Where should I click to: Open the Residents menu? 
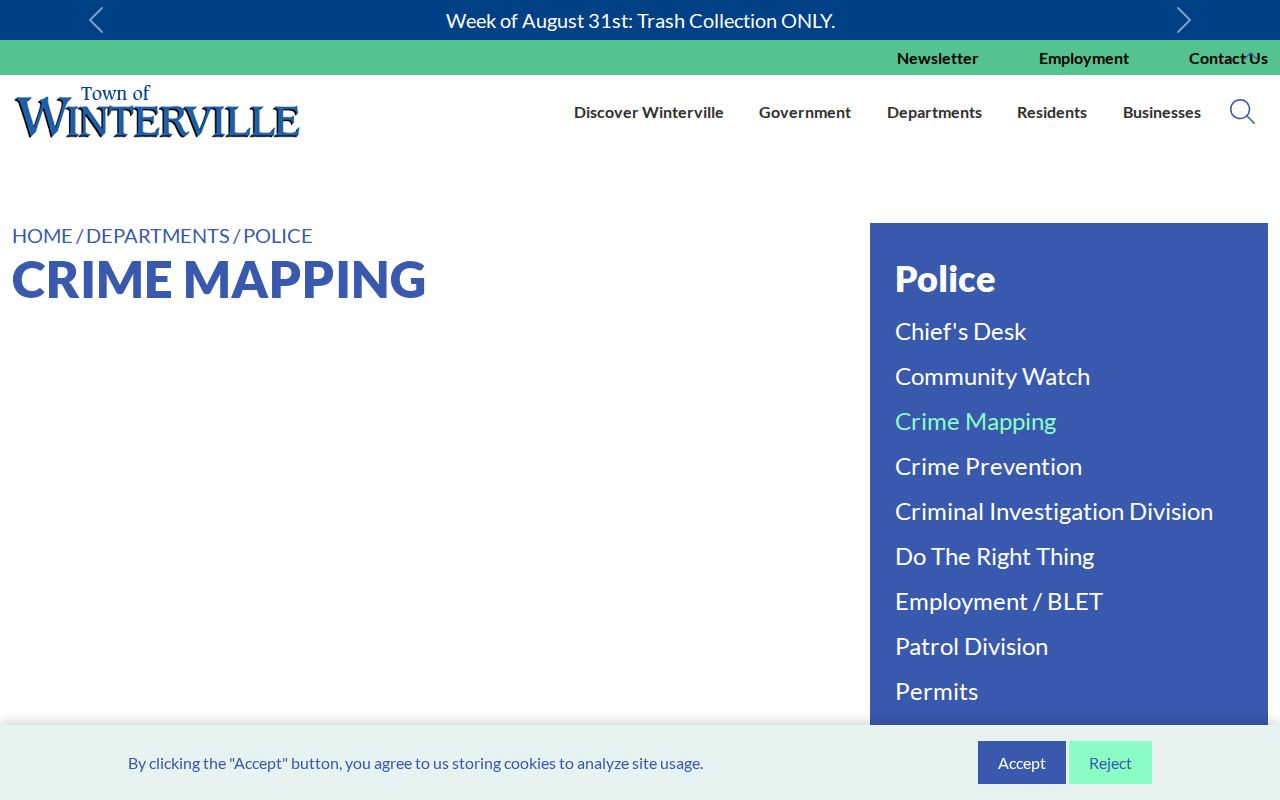coord(1052,113)
